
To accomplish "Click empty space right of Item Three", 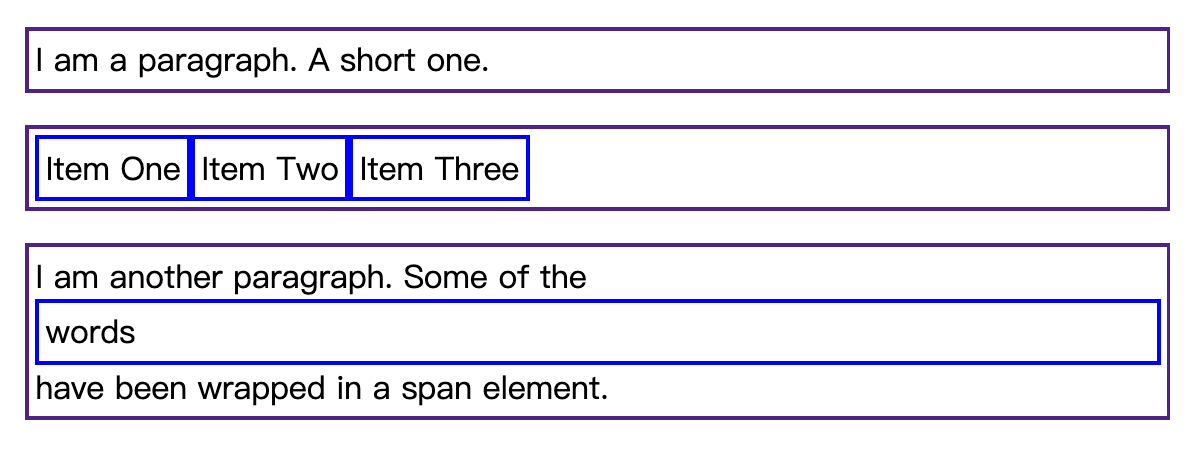I will click(x=847, y=168).
